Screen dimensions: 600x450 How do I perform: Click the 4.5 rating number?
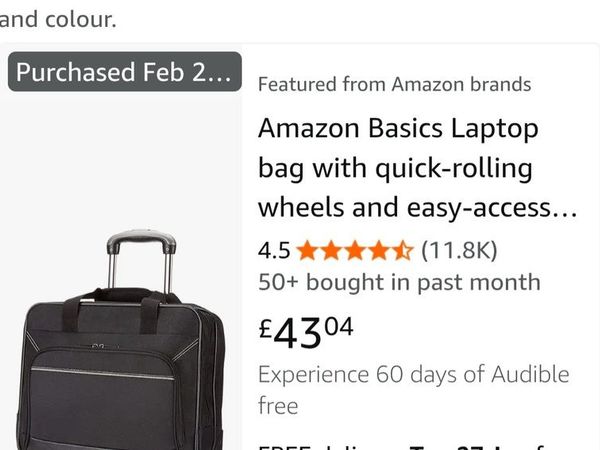point(274,249)
